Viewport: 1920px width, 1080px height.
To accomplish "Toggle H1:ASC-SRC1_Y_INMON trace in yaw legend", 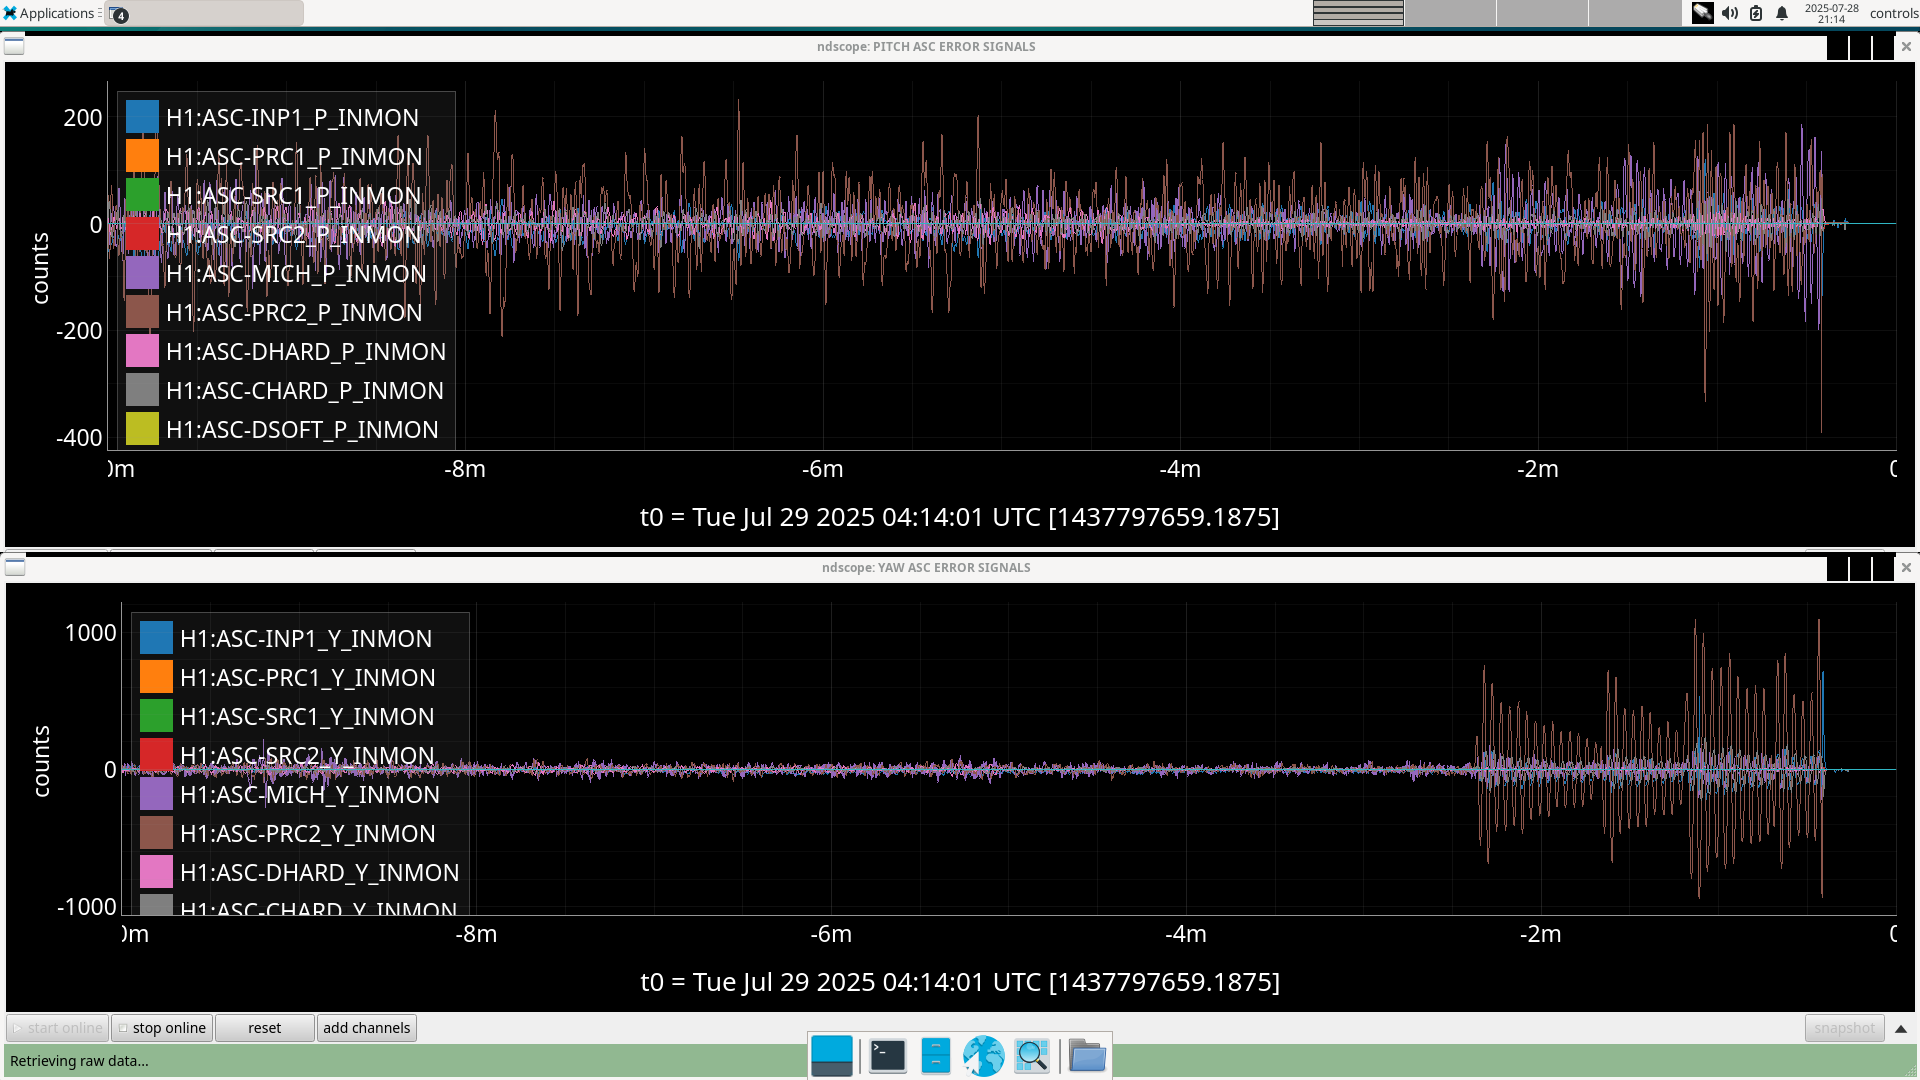I will tap(307, 717).
